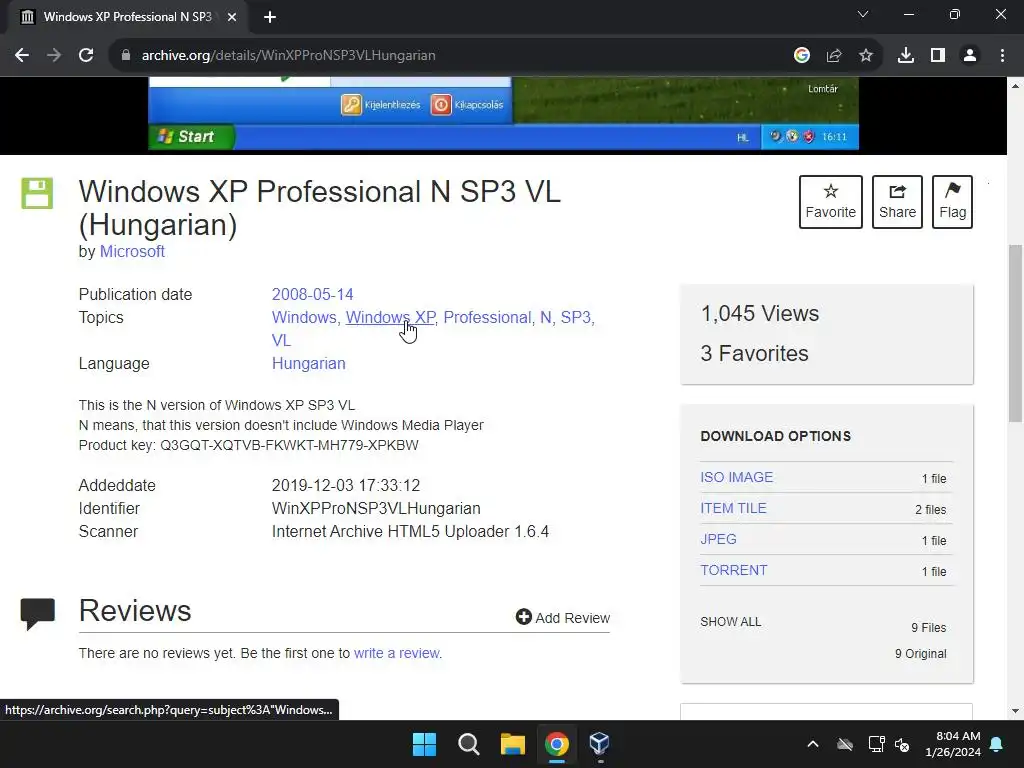The width and height of the screenshot is (1024, 768).
Task: Click Chrome icon in taskbar
Action: pyautogui.click(x=557, y=744)
